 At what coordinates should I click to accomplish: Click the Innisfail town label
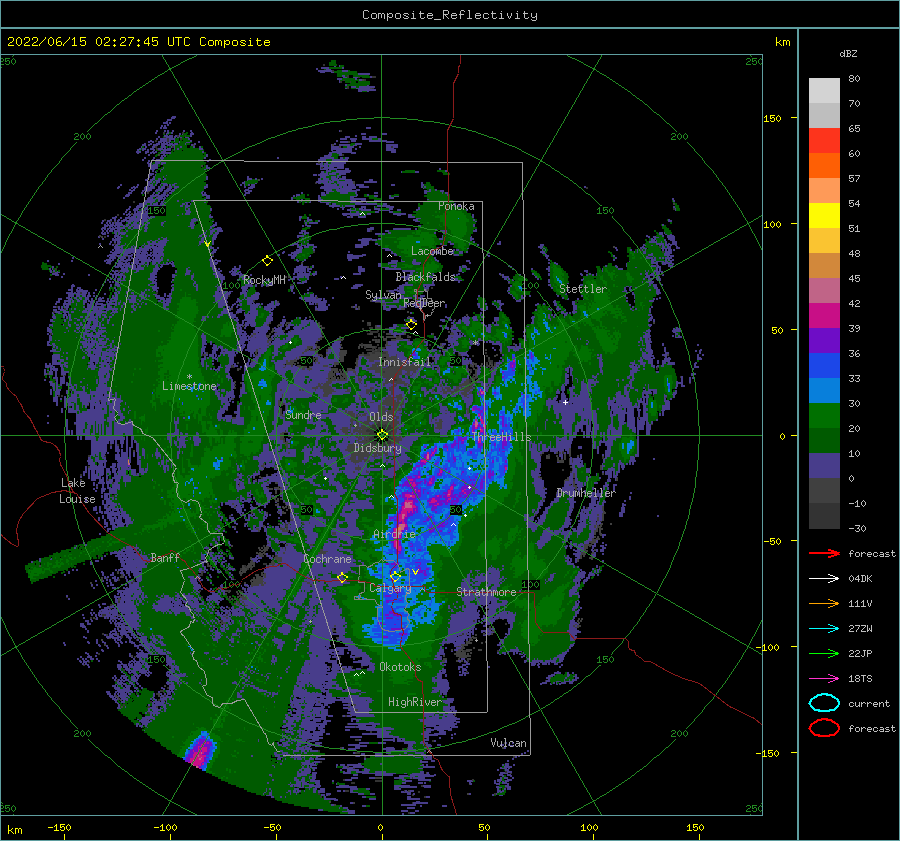tap(404, 362)
